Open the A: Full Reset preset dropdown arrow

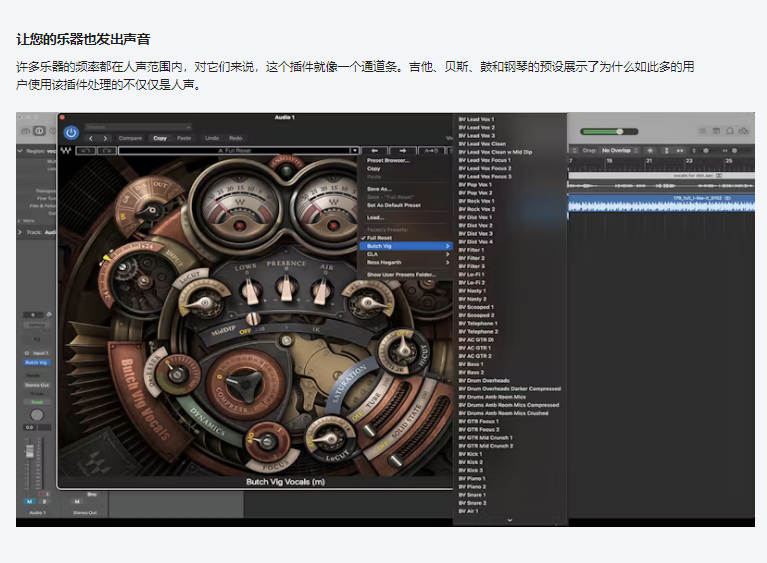355,151
